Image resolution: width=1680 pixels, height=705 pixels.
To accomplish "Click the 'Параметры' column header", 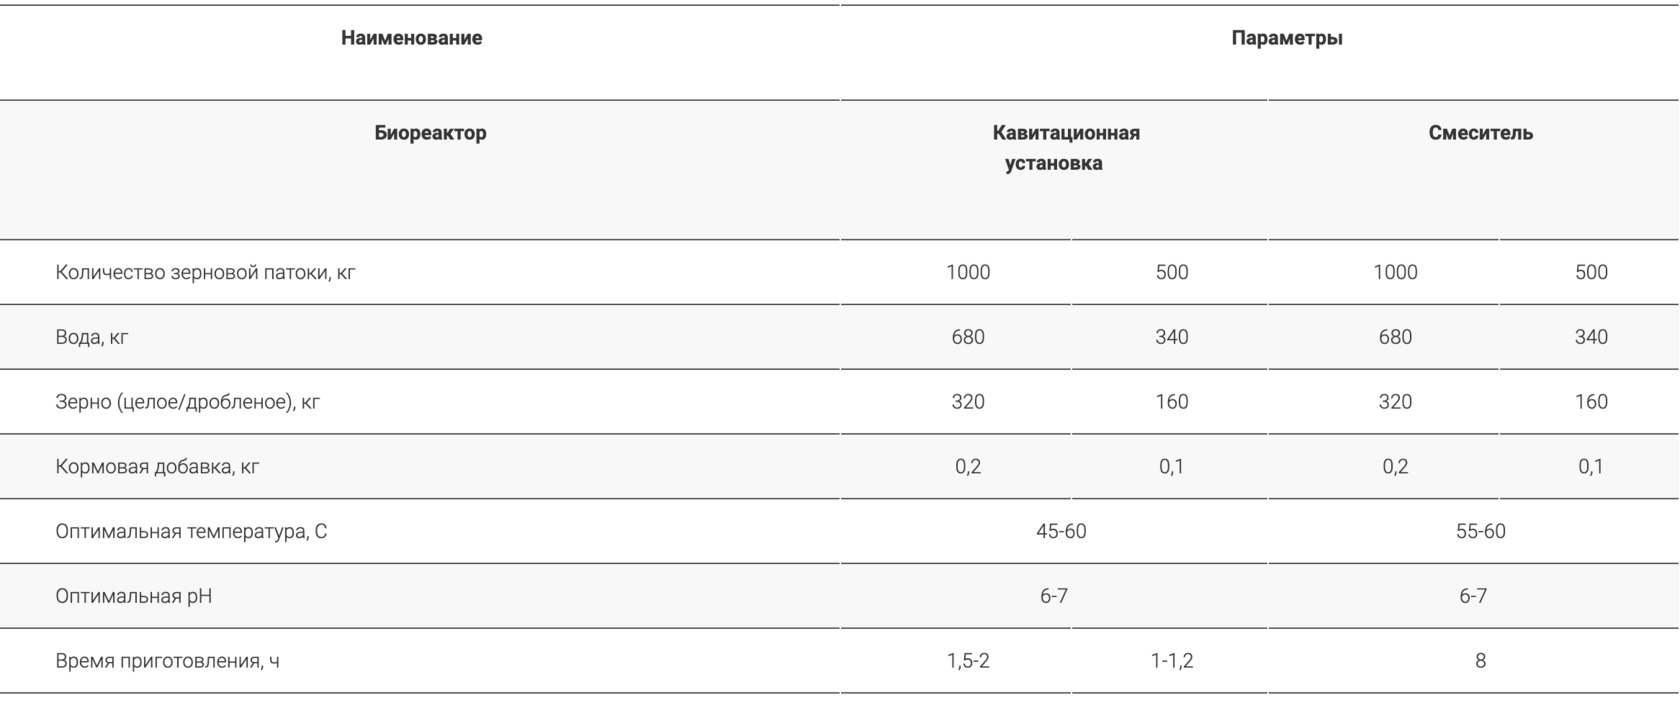I will coord(1286,38).
